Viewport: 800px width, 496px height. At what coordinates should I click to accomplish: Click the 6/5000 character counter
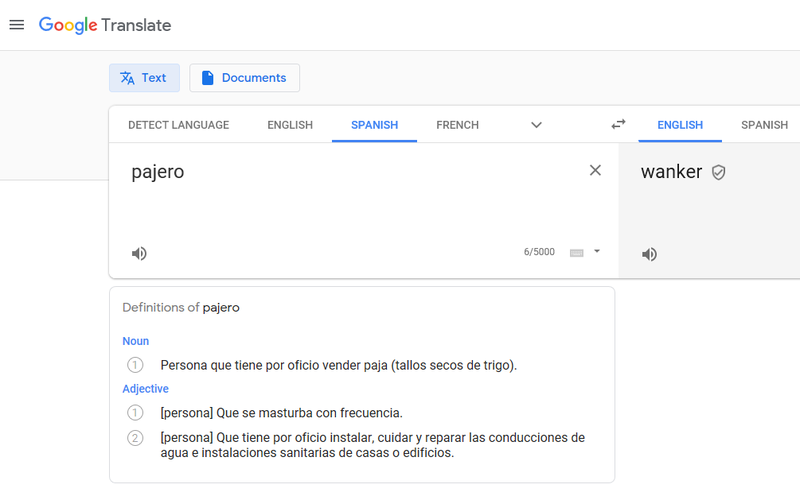click(x=539, y=252)
